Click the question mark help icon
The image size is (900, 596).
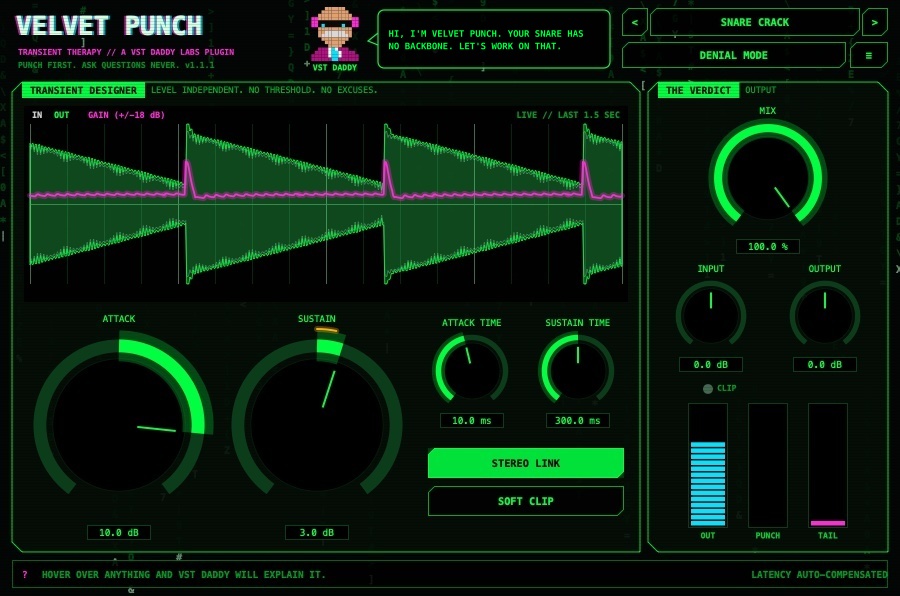[x=25, y=574]
